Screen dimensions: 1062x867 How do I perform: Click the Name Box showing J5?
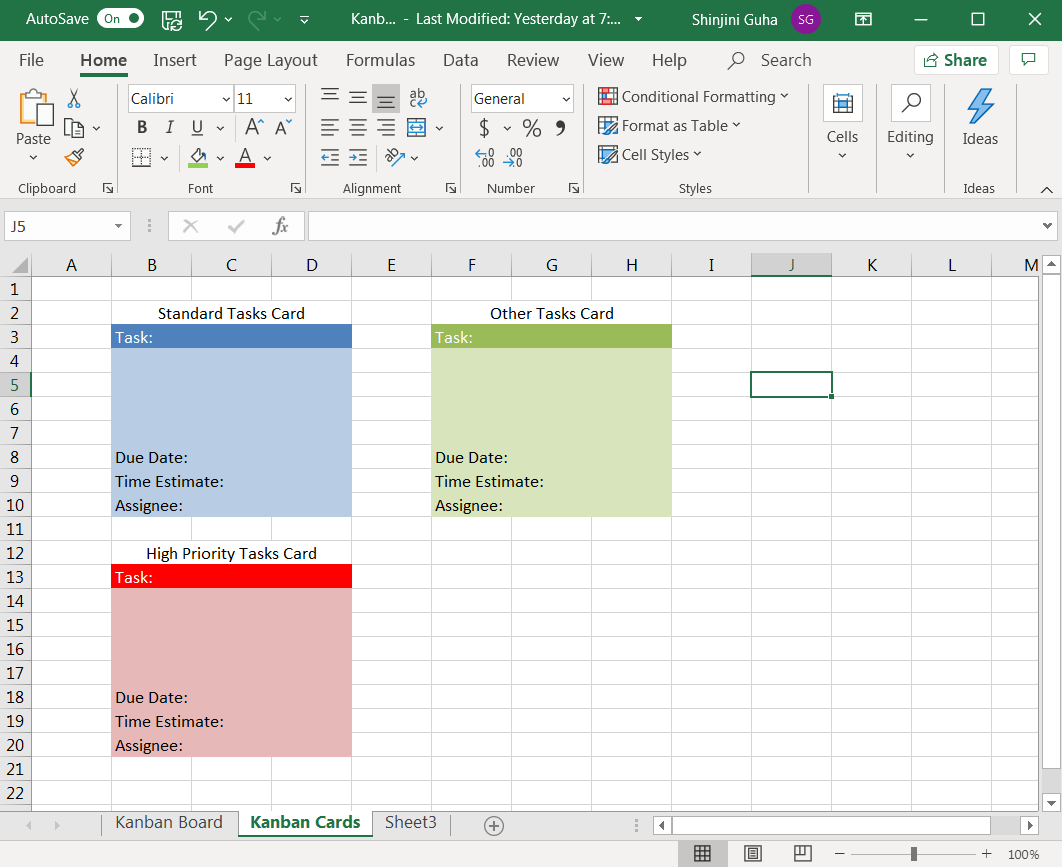pos(58,226)
